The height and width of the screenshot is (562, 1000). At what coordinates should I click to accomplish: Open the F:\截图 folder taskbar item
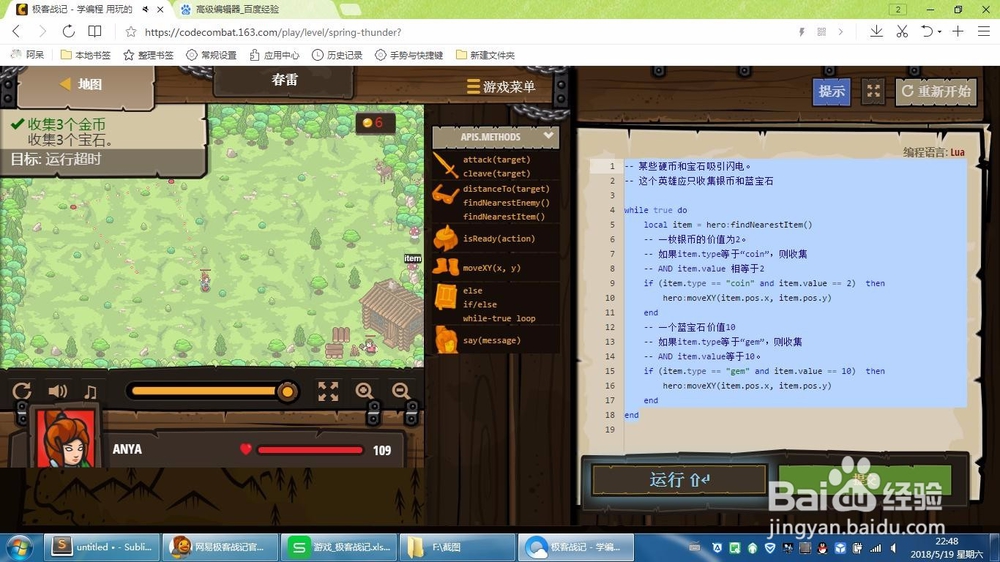(458, 547)
